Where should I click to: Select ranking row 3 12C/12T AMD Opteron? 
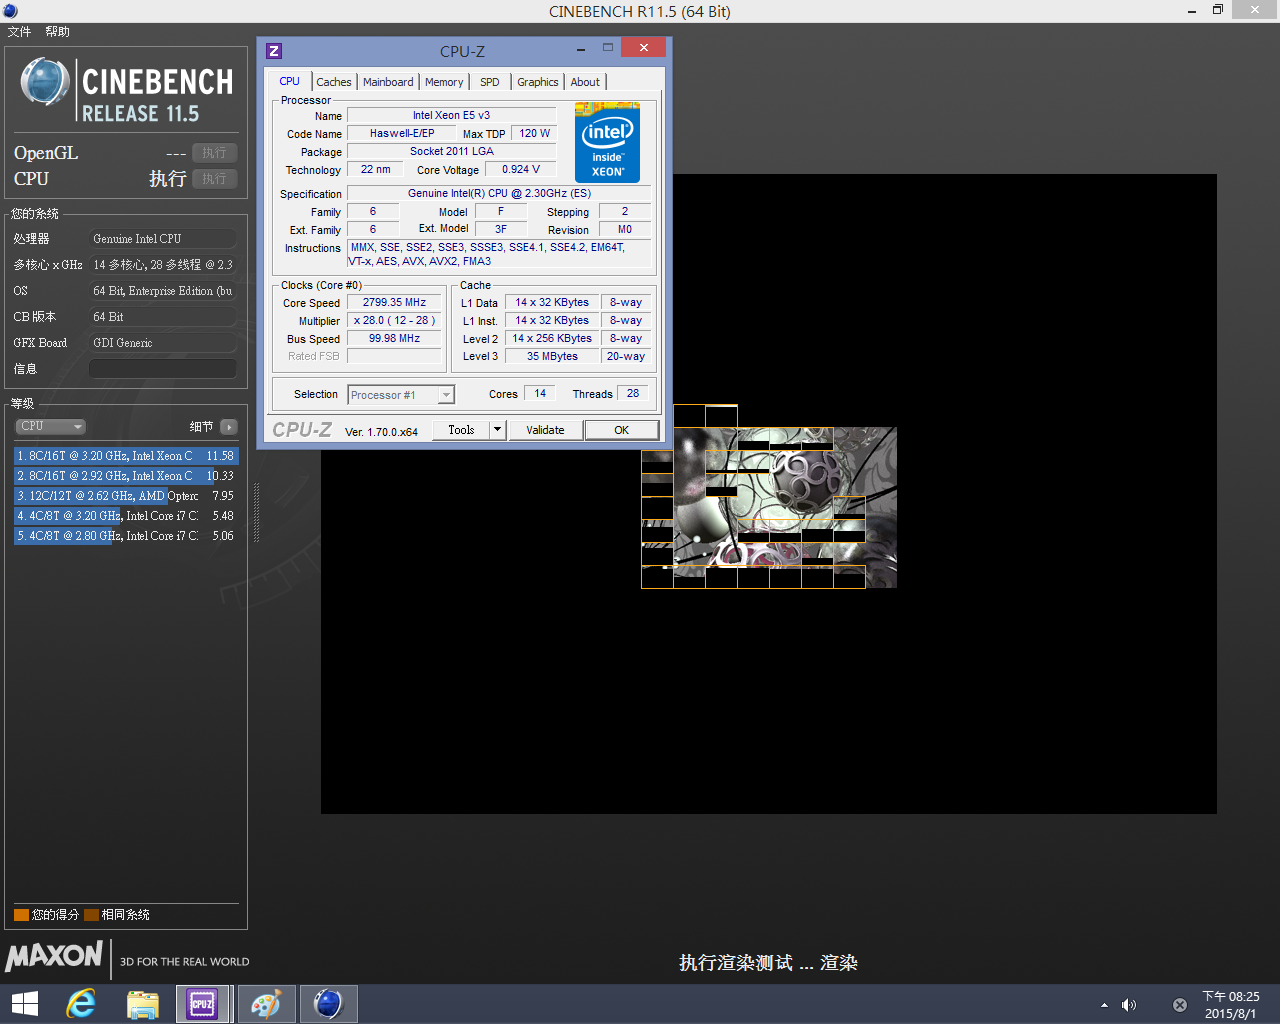tap(126, 496)
